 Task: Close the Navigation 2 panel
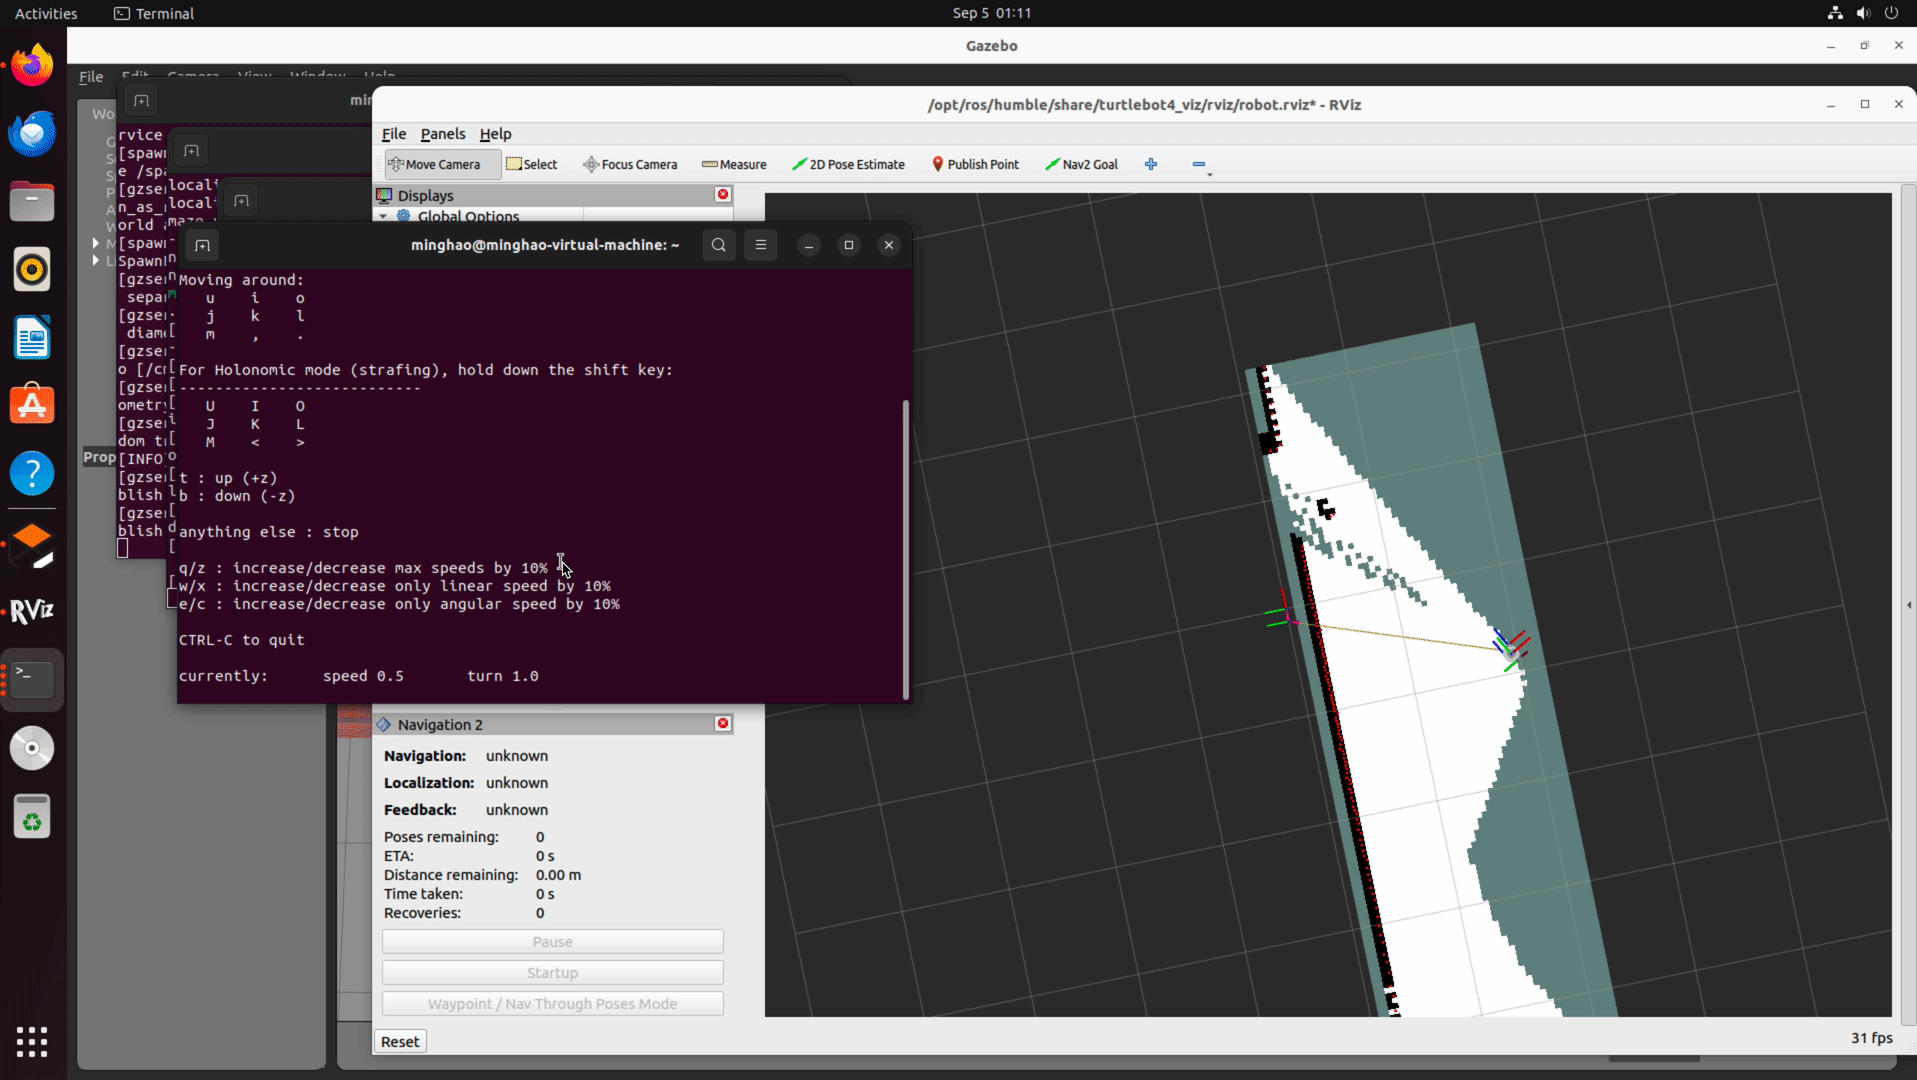[723, 724]
